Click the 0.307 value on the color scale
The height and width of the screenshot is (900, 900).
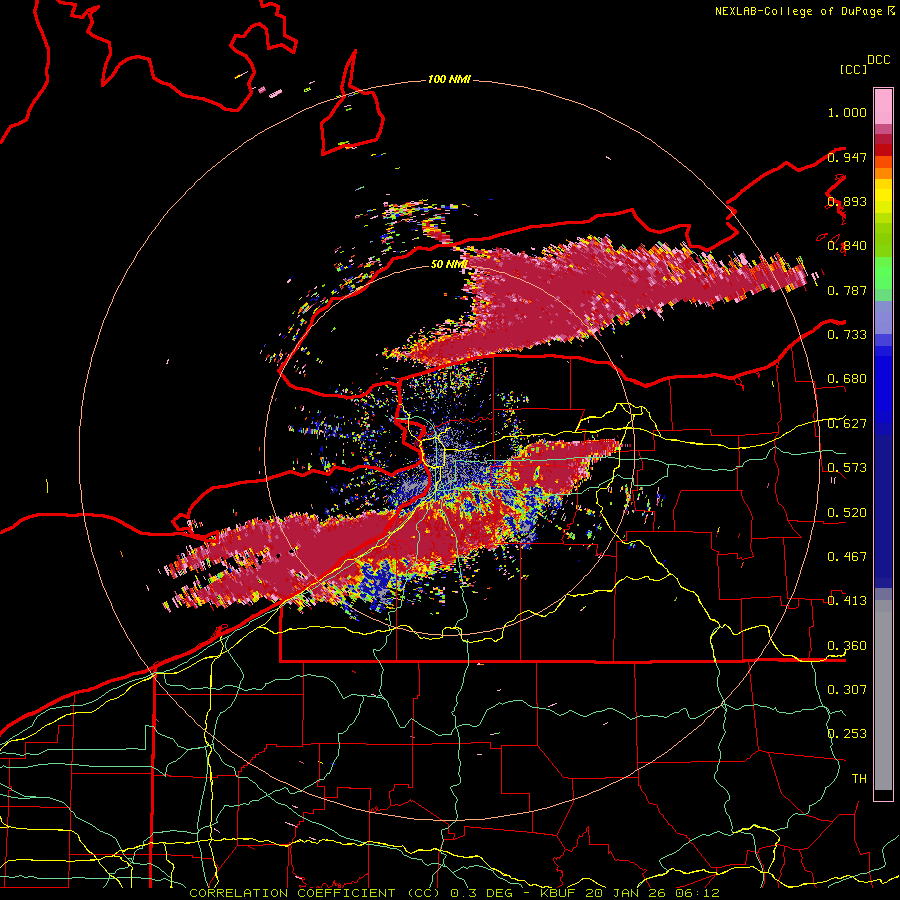click(847, 689)
